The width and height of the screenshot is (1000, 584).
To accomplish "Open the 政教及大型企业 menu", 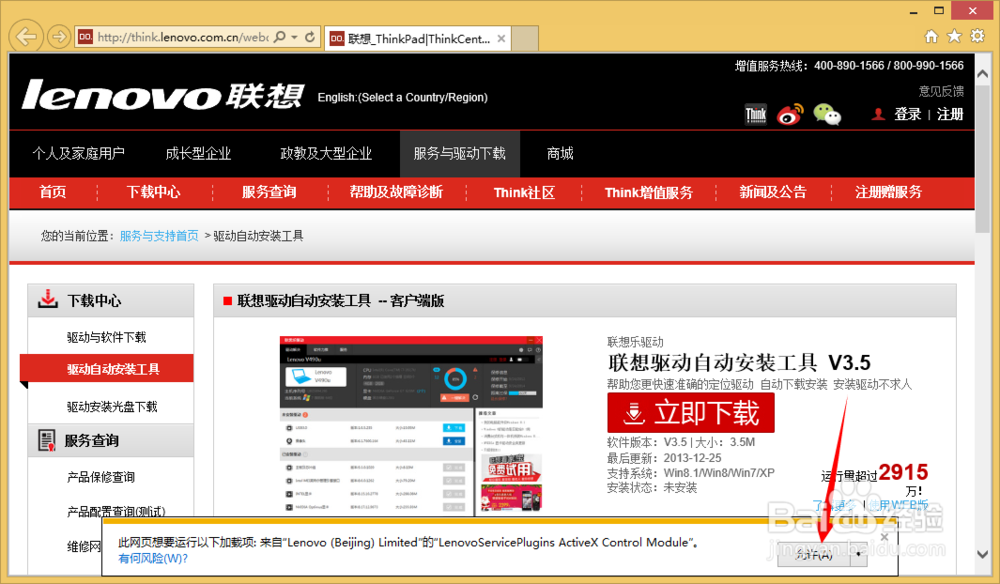I will (326, 153).
